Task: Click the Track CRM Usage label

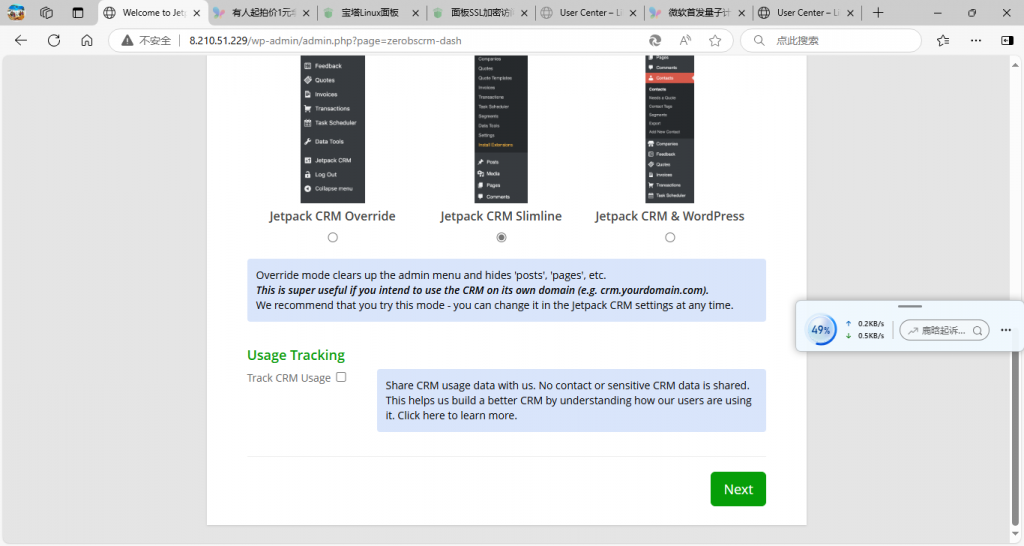Action: [x=289, y=378]
